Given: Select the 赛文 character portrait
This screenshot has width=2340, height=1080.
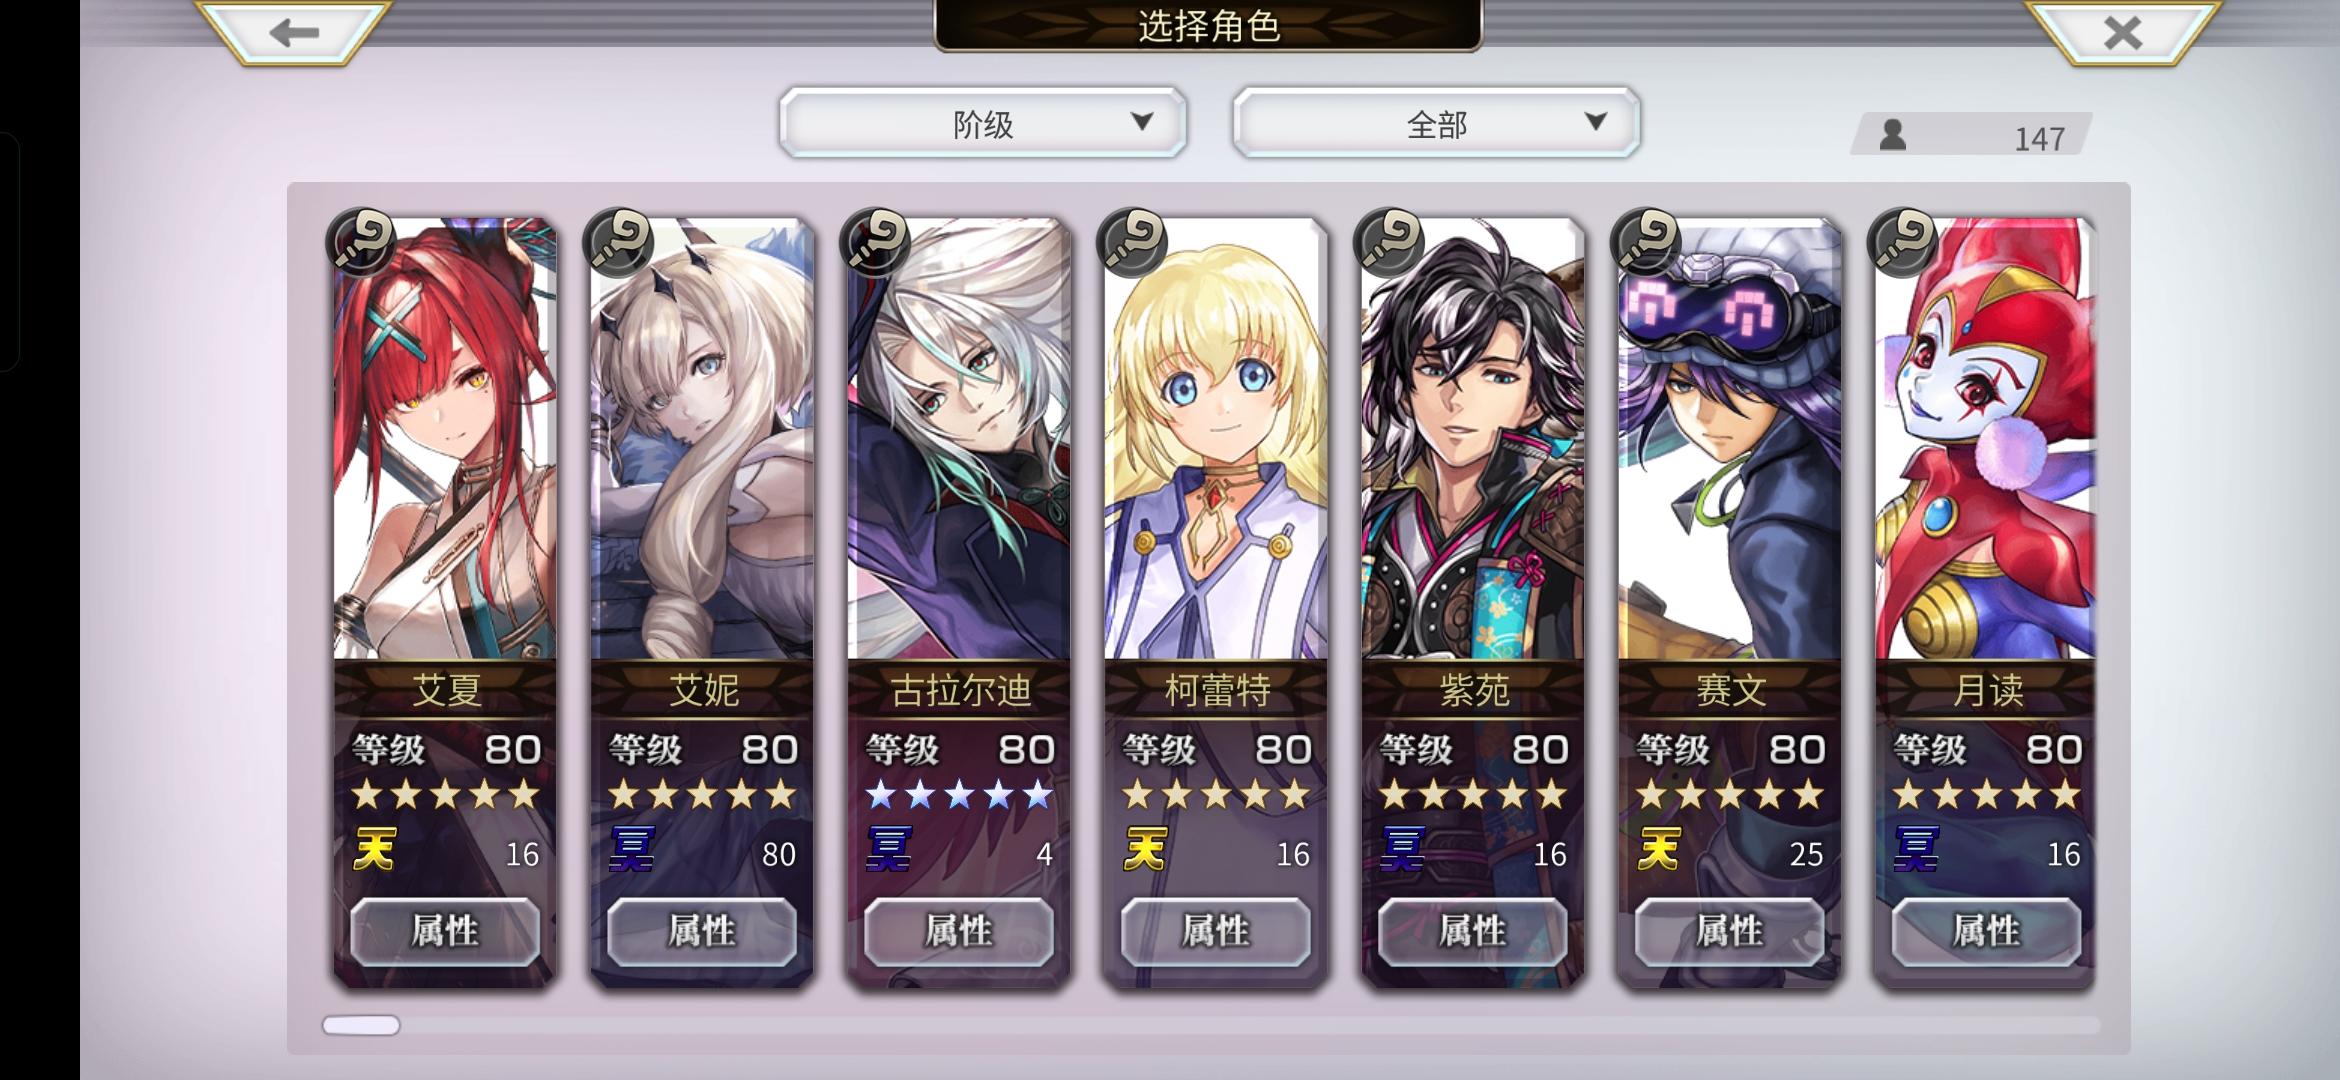Looking at the screenshot, I should (x=1729, y=440).
